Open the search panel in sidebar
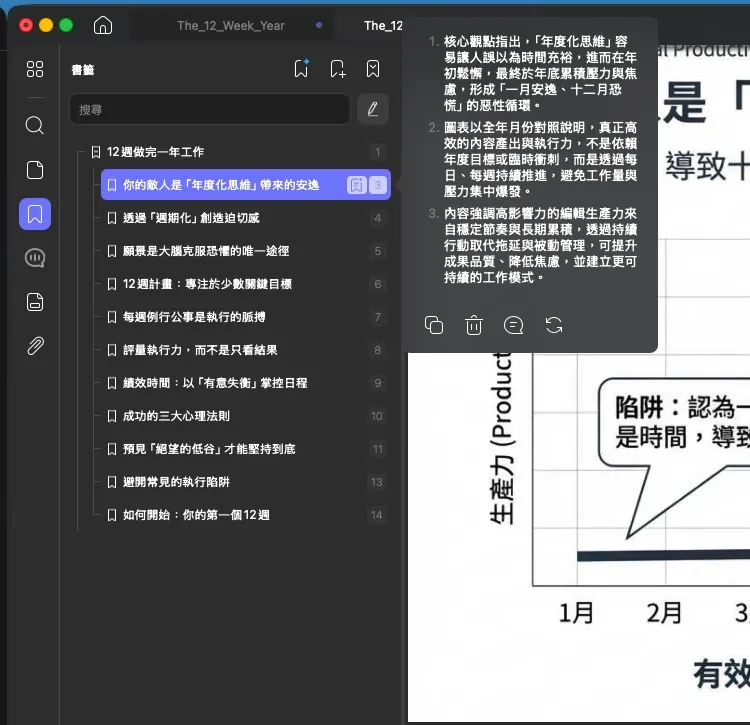Viewport: 750px width, 725px height. point(34,125)
